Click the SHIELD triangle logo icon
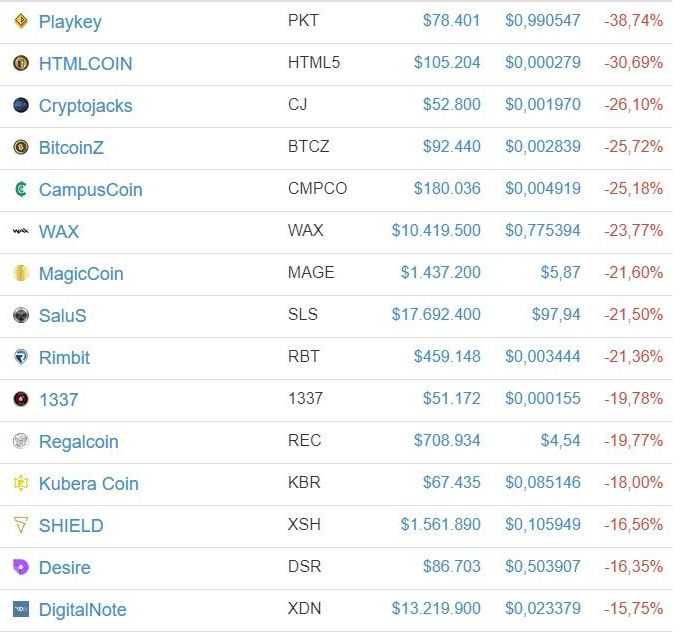The width and height of the screenshot is (673, 632). 21,525
